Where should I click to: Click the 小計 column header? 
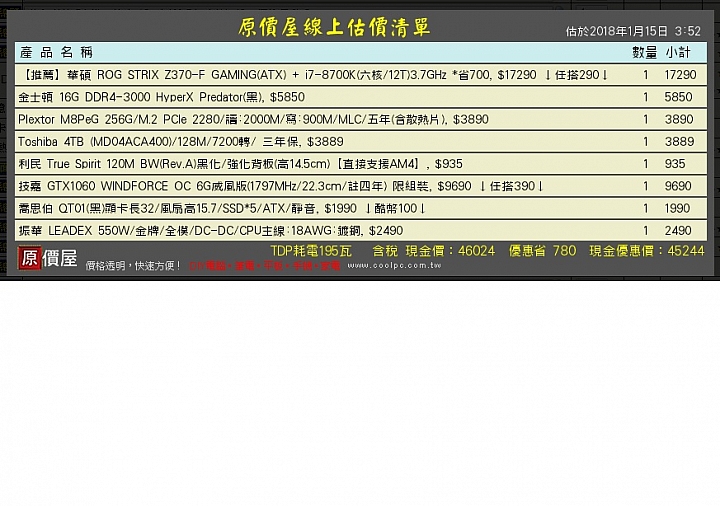pos(678,52)
